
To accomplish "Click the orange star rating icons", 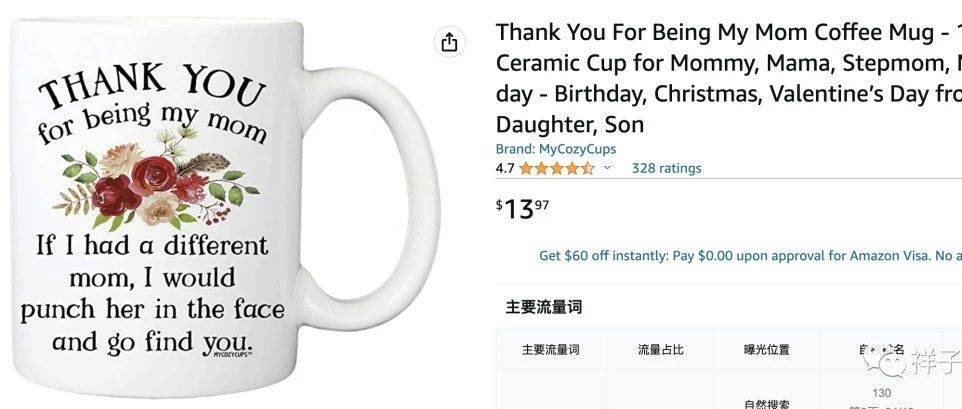I will point(557,168).
